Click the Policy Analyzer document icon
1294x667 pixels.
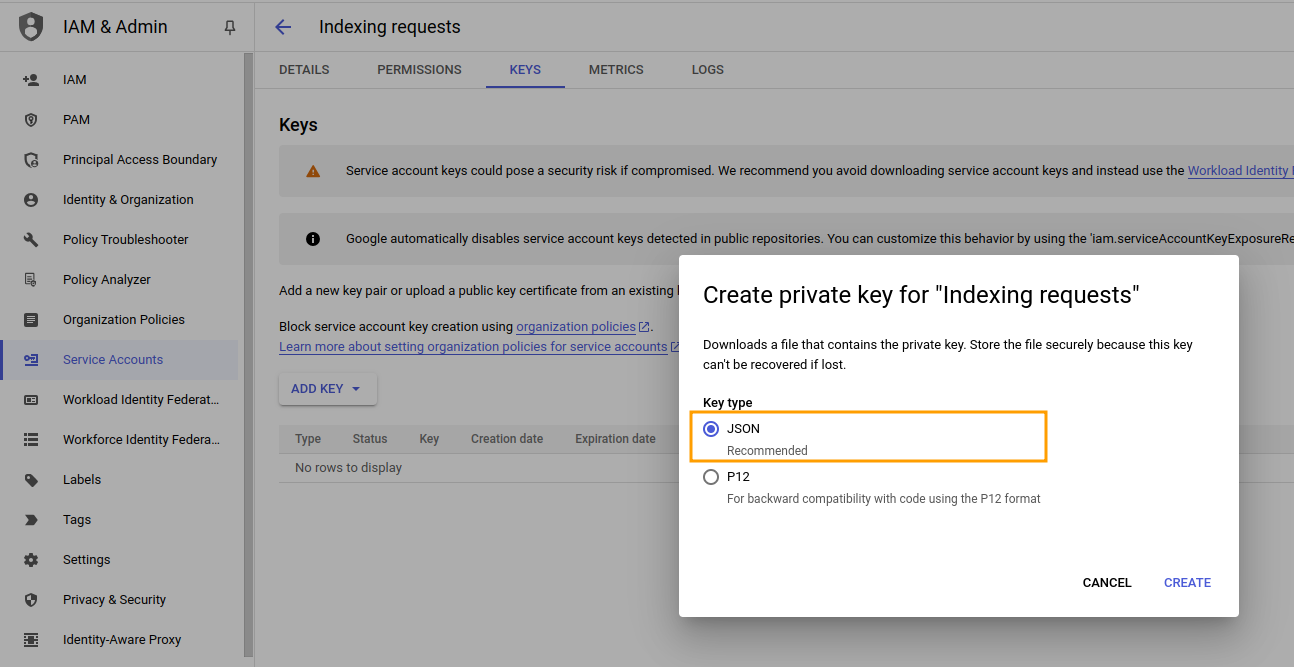[31, 279]
